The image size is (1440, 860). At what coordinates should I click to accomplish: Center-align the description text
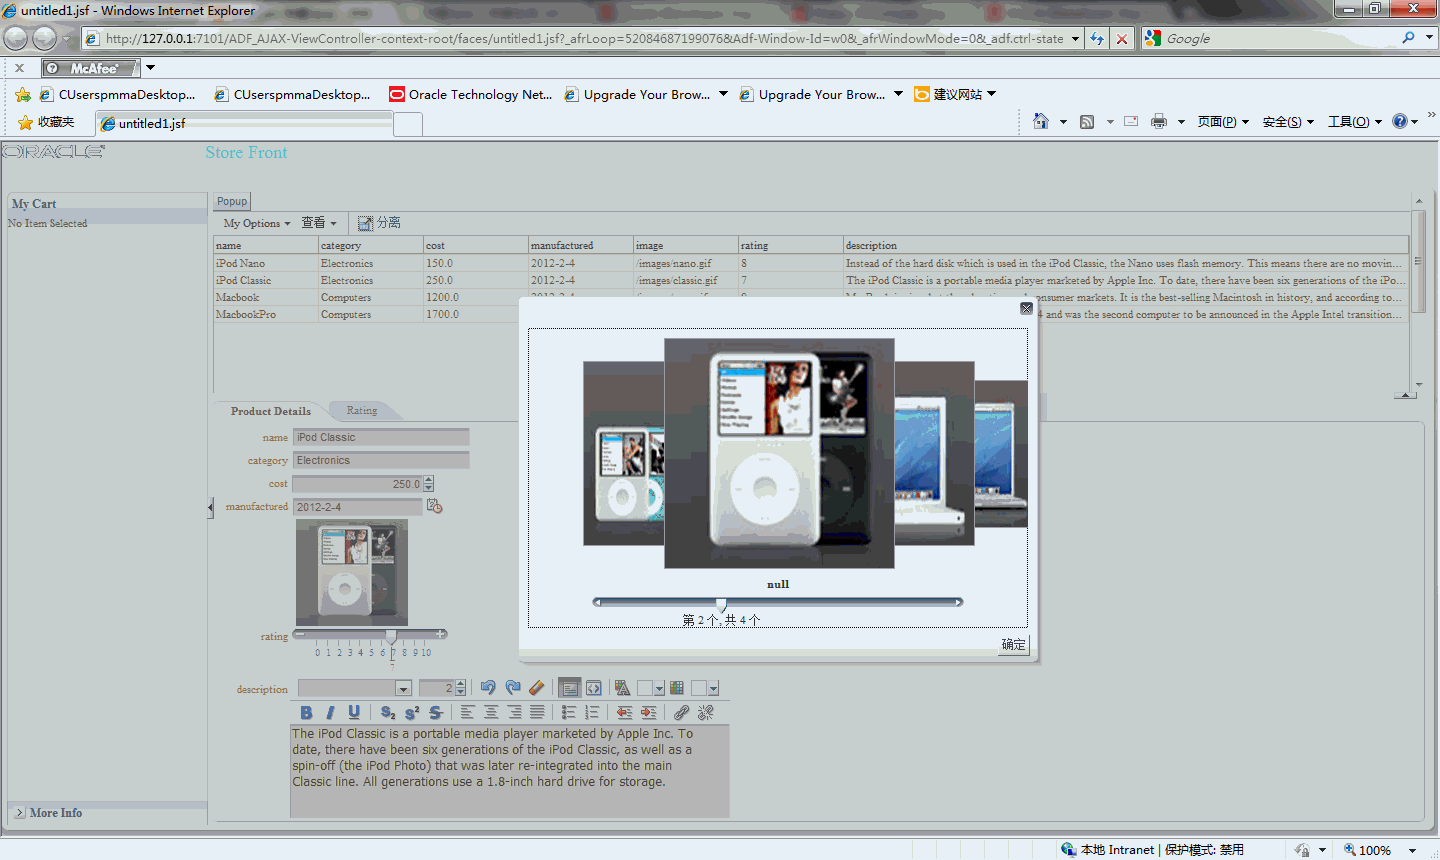pyautogui.click(x=491, y=713)
